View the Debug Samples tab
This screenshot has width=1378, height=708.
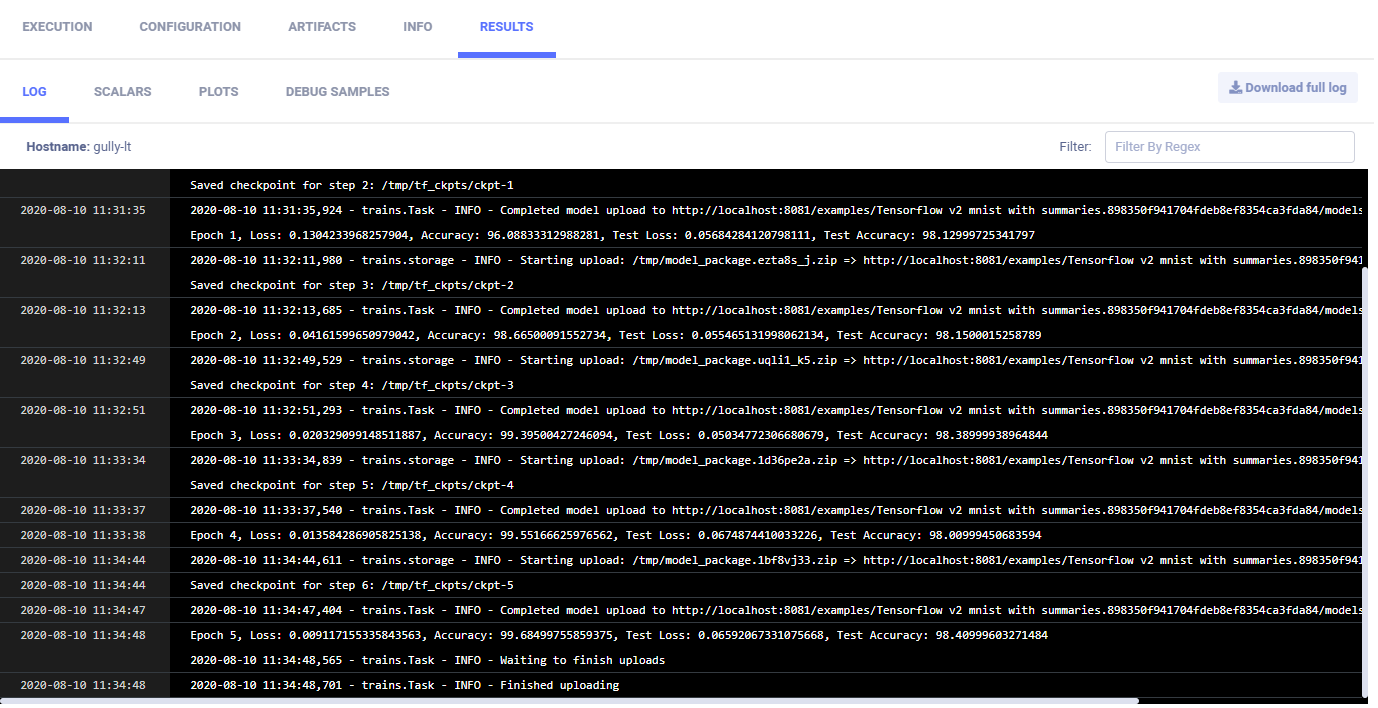coord(337,92)
